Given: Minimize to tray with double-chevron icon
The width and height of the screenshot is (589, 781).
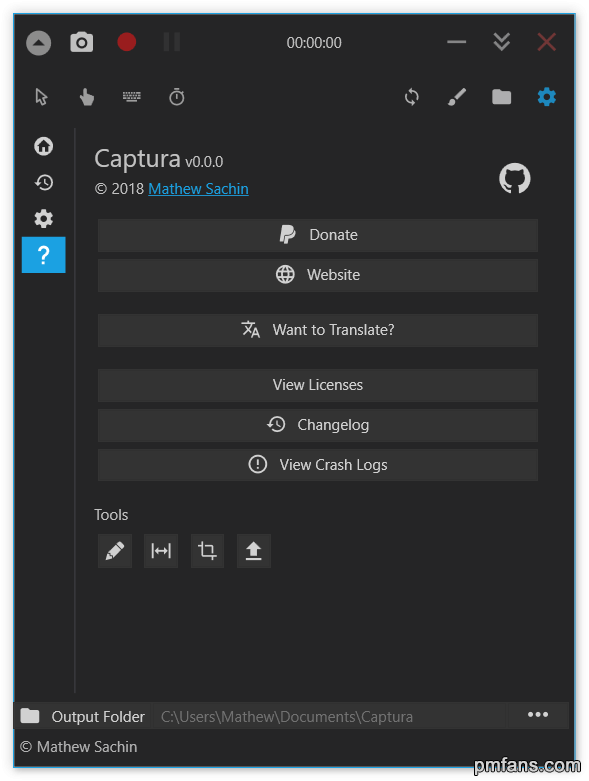Looking at the screenshot, I should (x=501, y=42).
